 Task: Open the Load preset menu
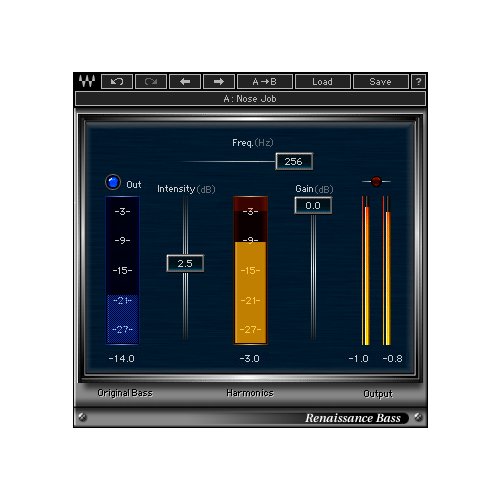[323, 81]
